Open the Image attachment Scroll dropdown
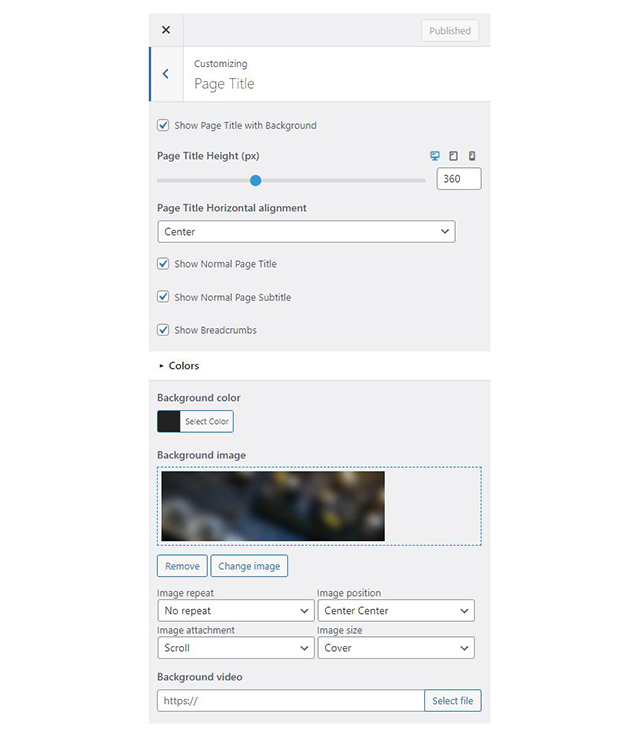Viewport: 640px width, 737px height. (x=236, y=648)
